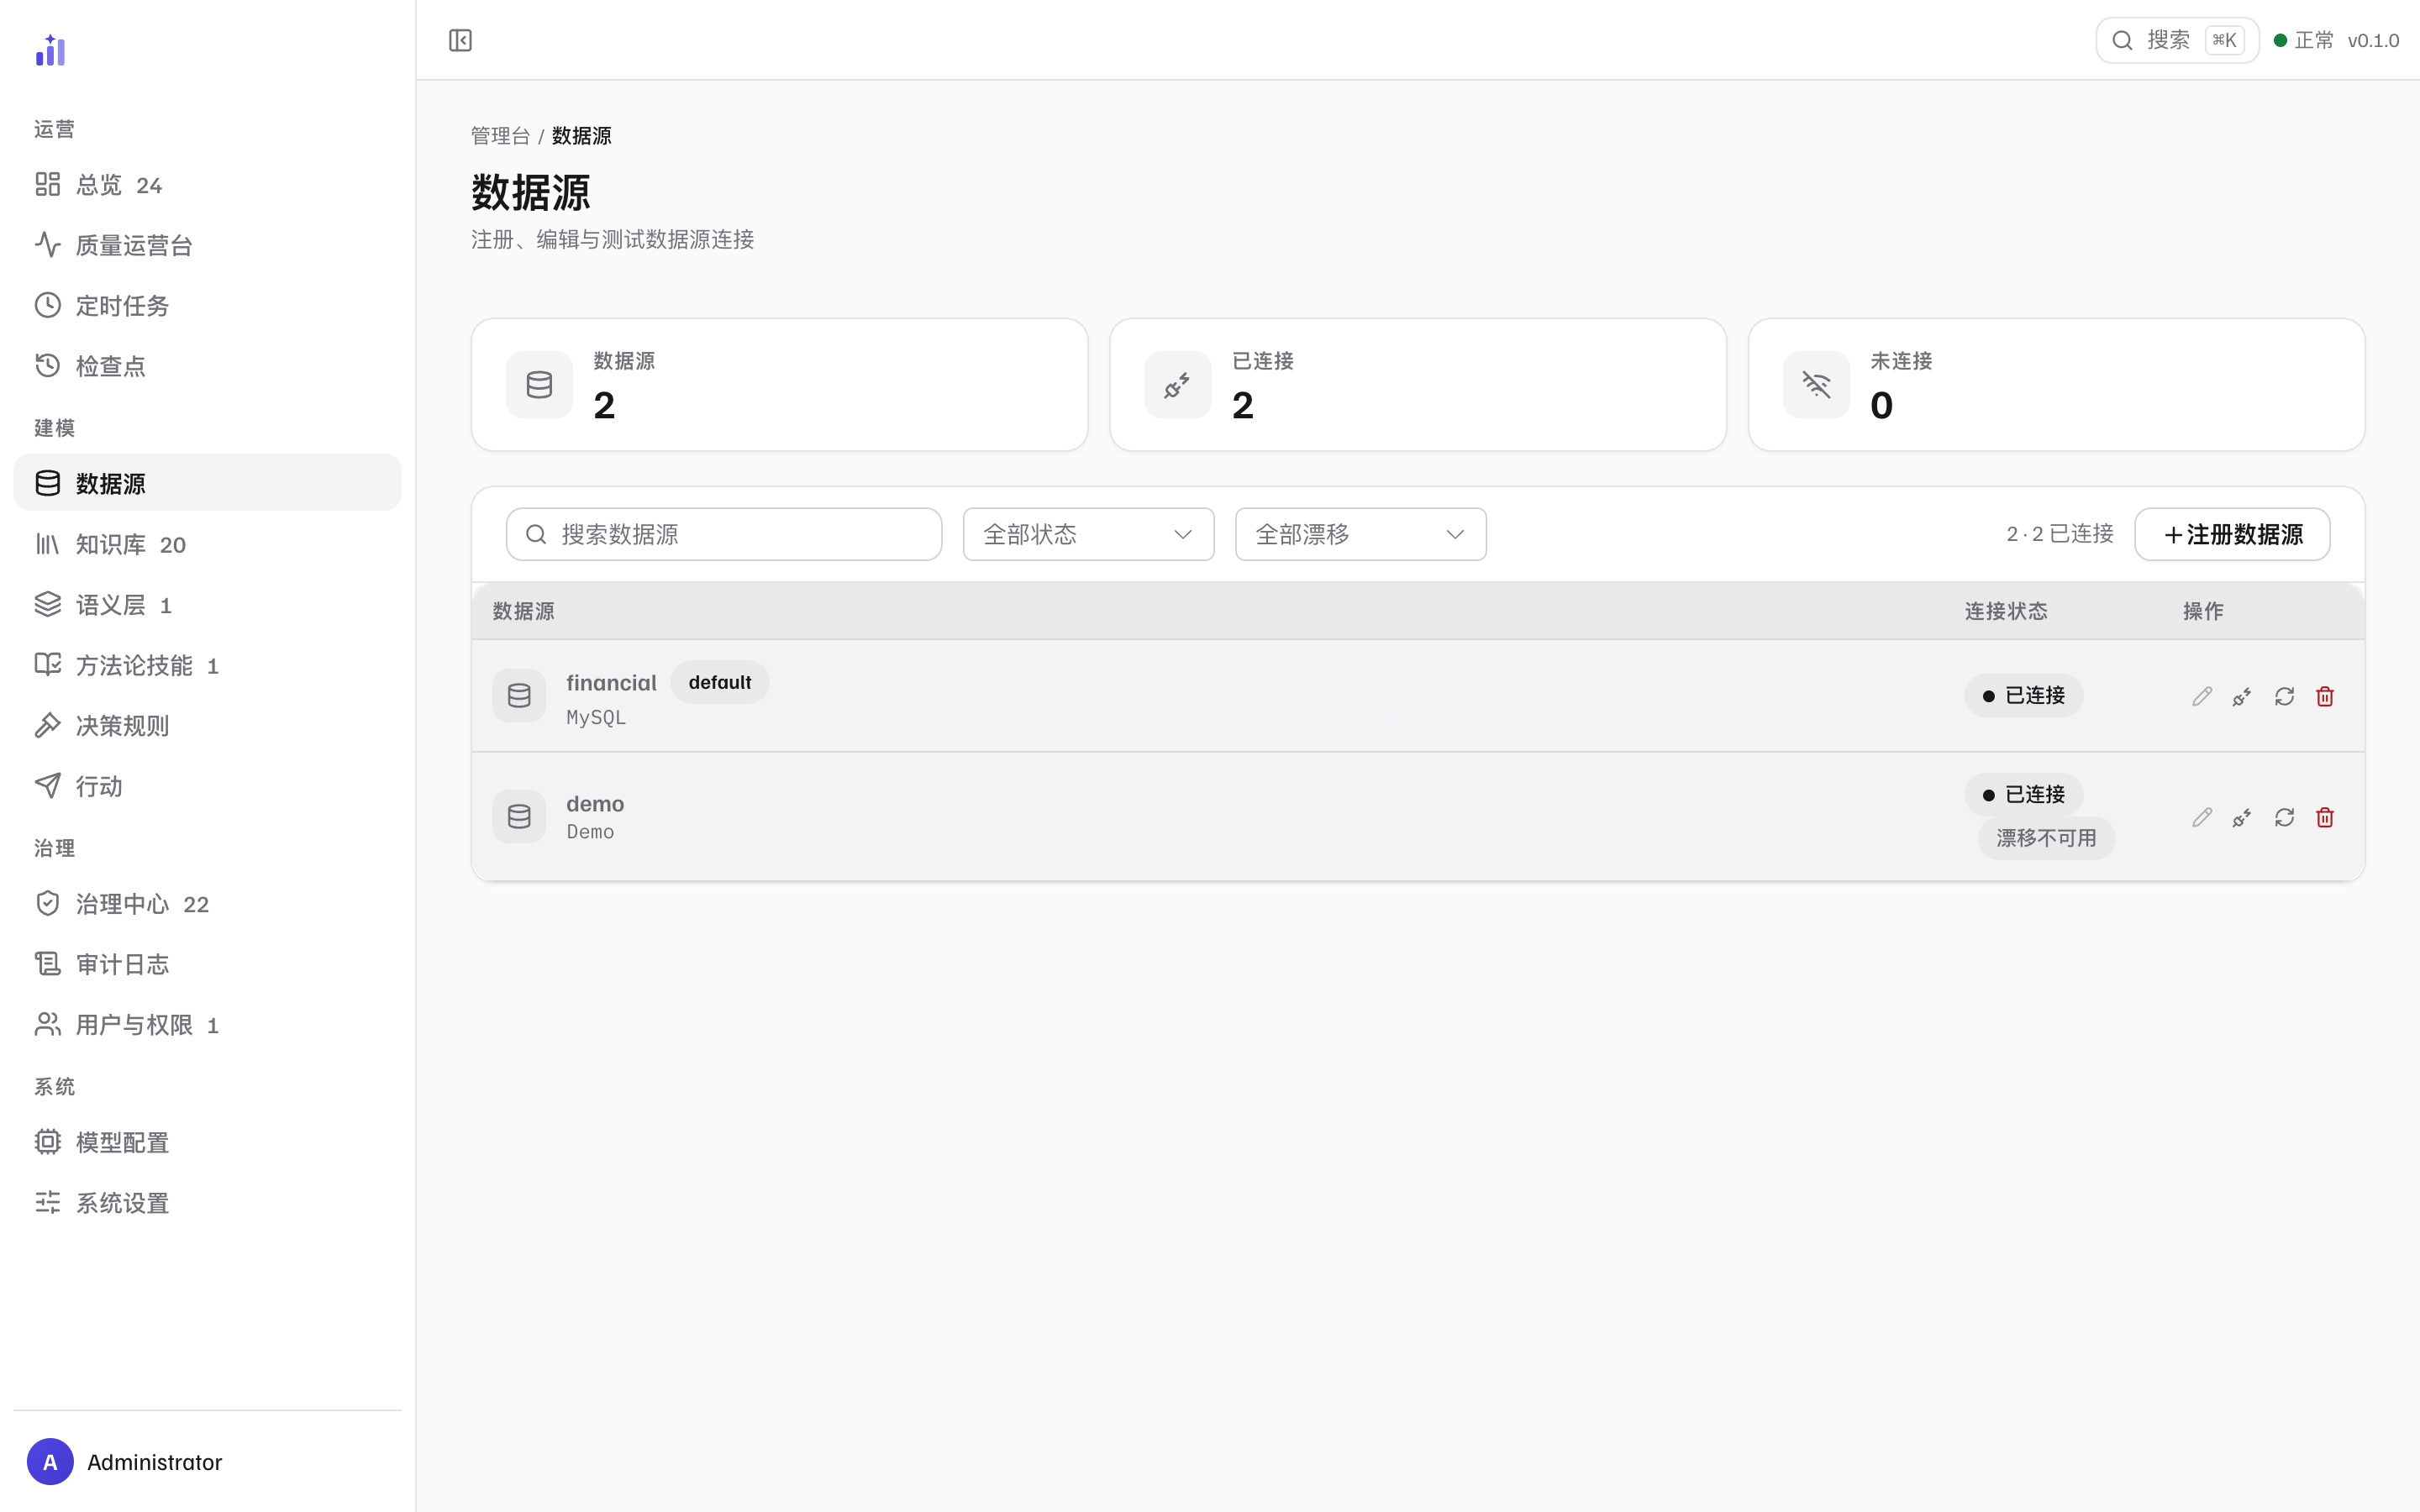
Task: Click the 已连接 status badge for demo
Action: 2024,795
